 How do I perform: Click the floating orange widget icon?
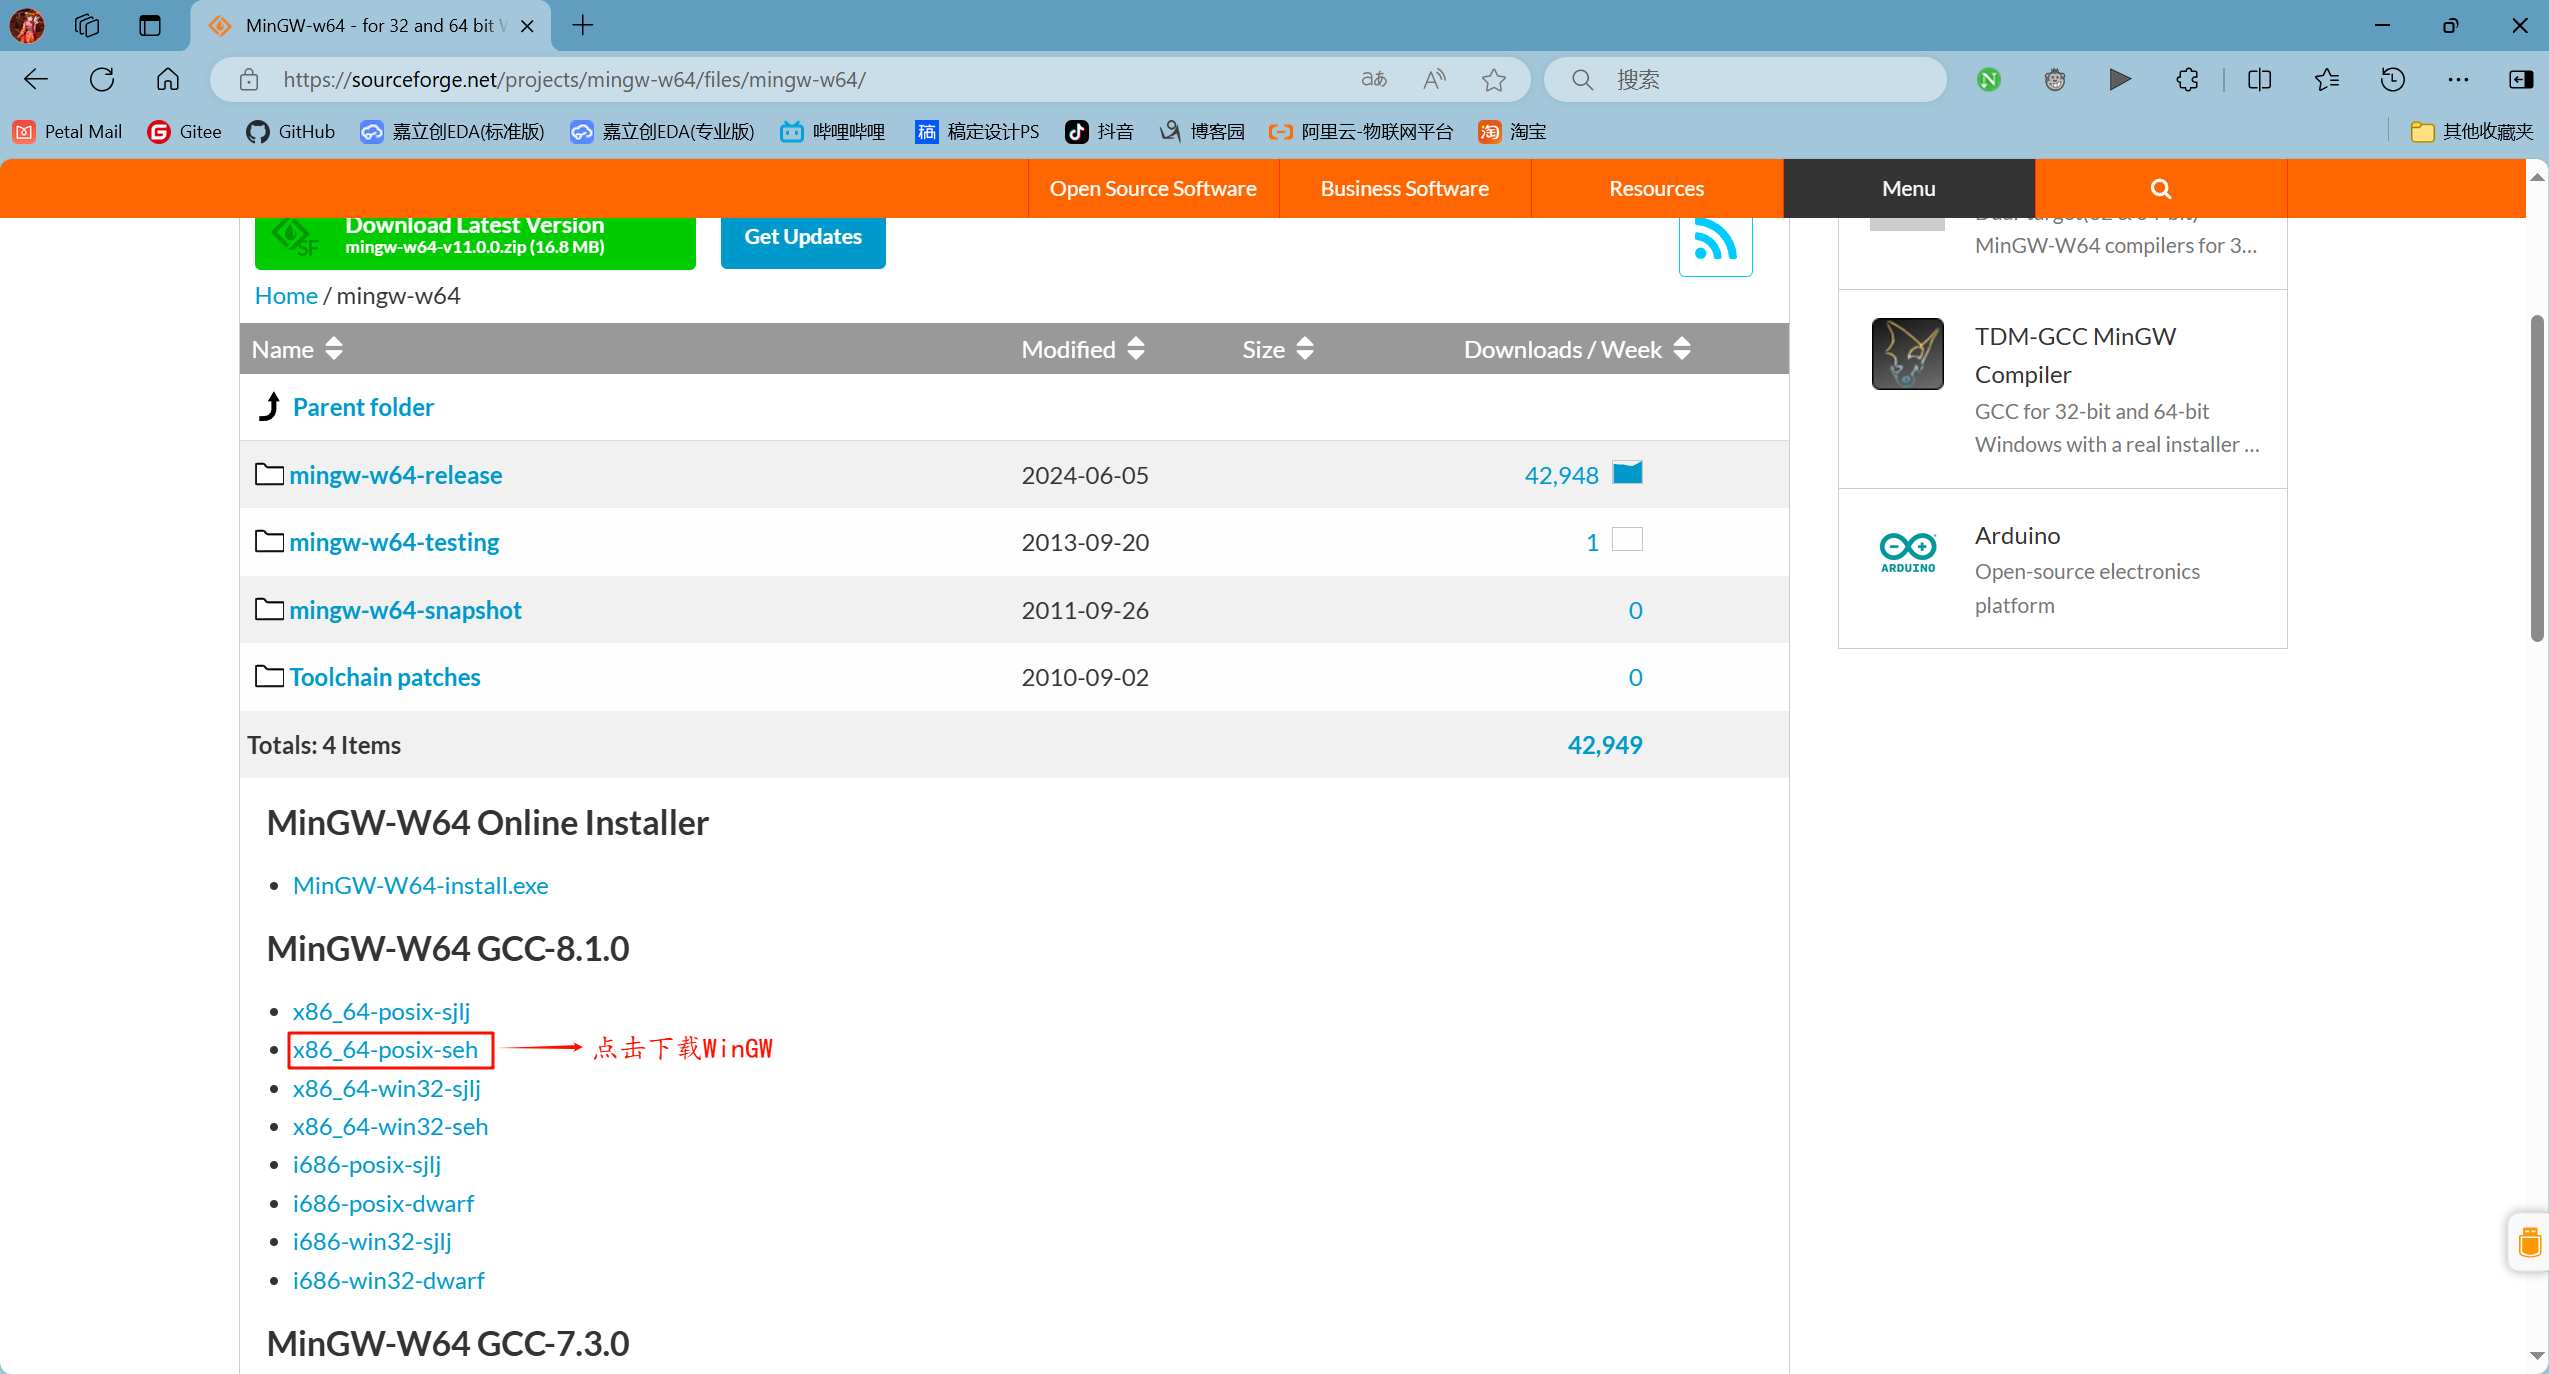click(x=2530, y=1242)
